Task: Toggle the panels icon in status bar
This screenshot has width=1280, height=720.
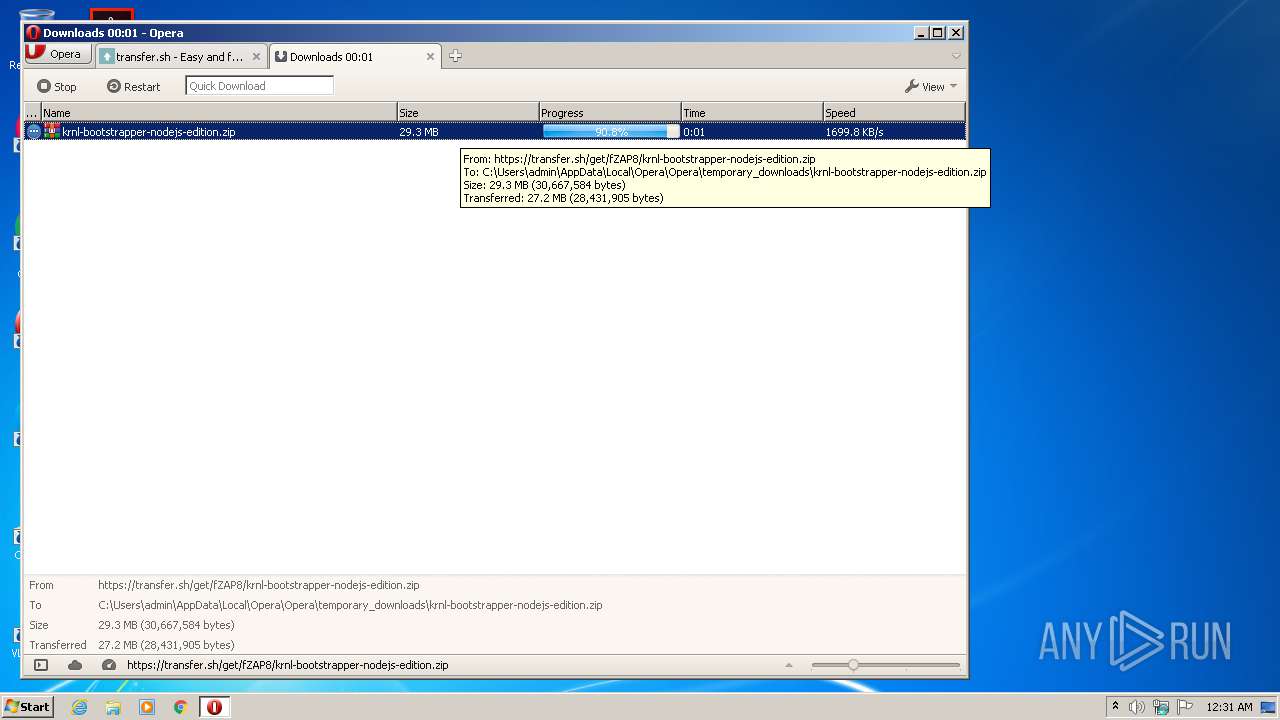Action: click(x=41, y=665)
